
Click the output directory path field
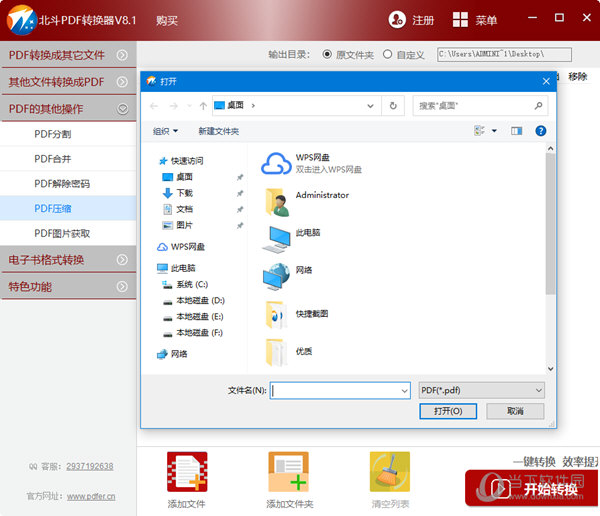[x=504, y=54]
